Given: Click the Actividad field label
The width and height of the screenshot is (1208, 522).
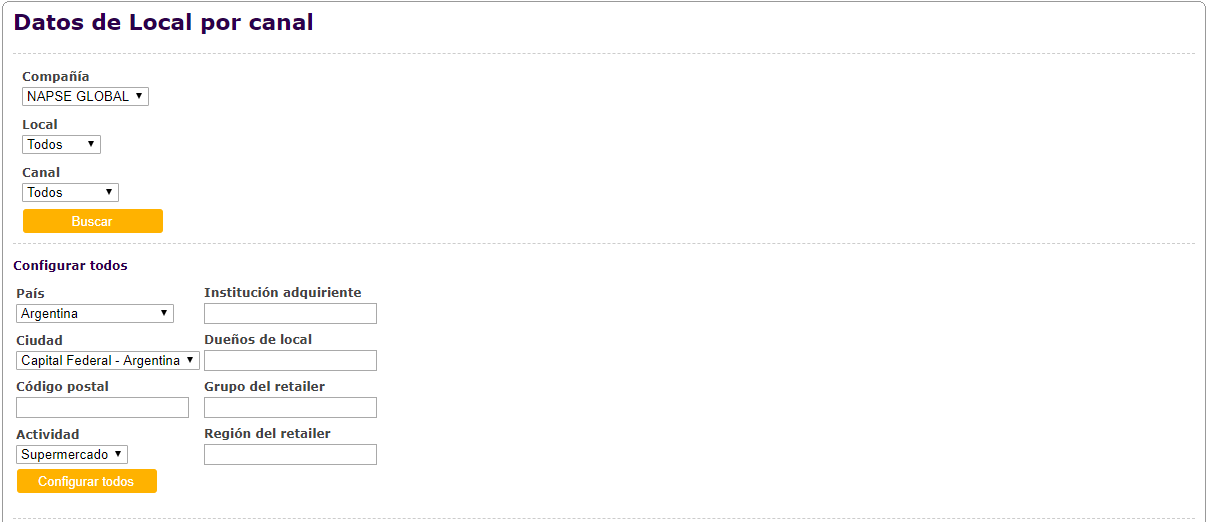Looking at the screenshot, I should click(x=48, y=435).
